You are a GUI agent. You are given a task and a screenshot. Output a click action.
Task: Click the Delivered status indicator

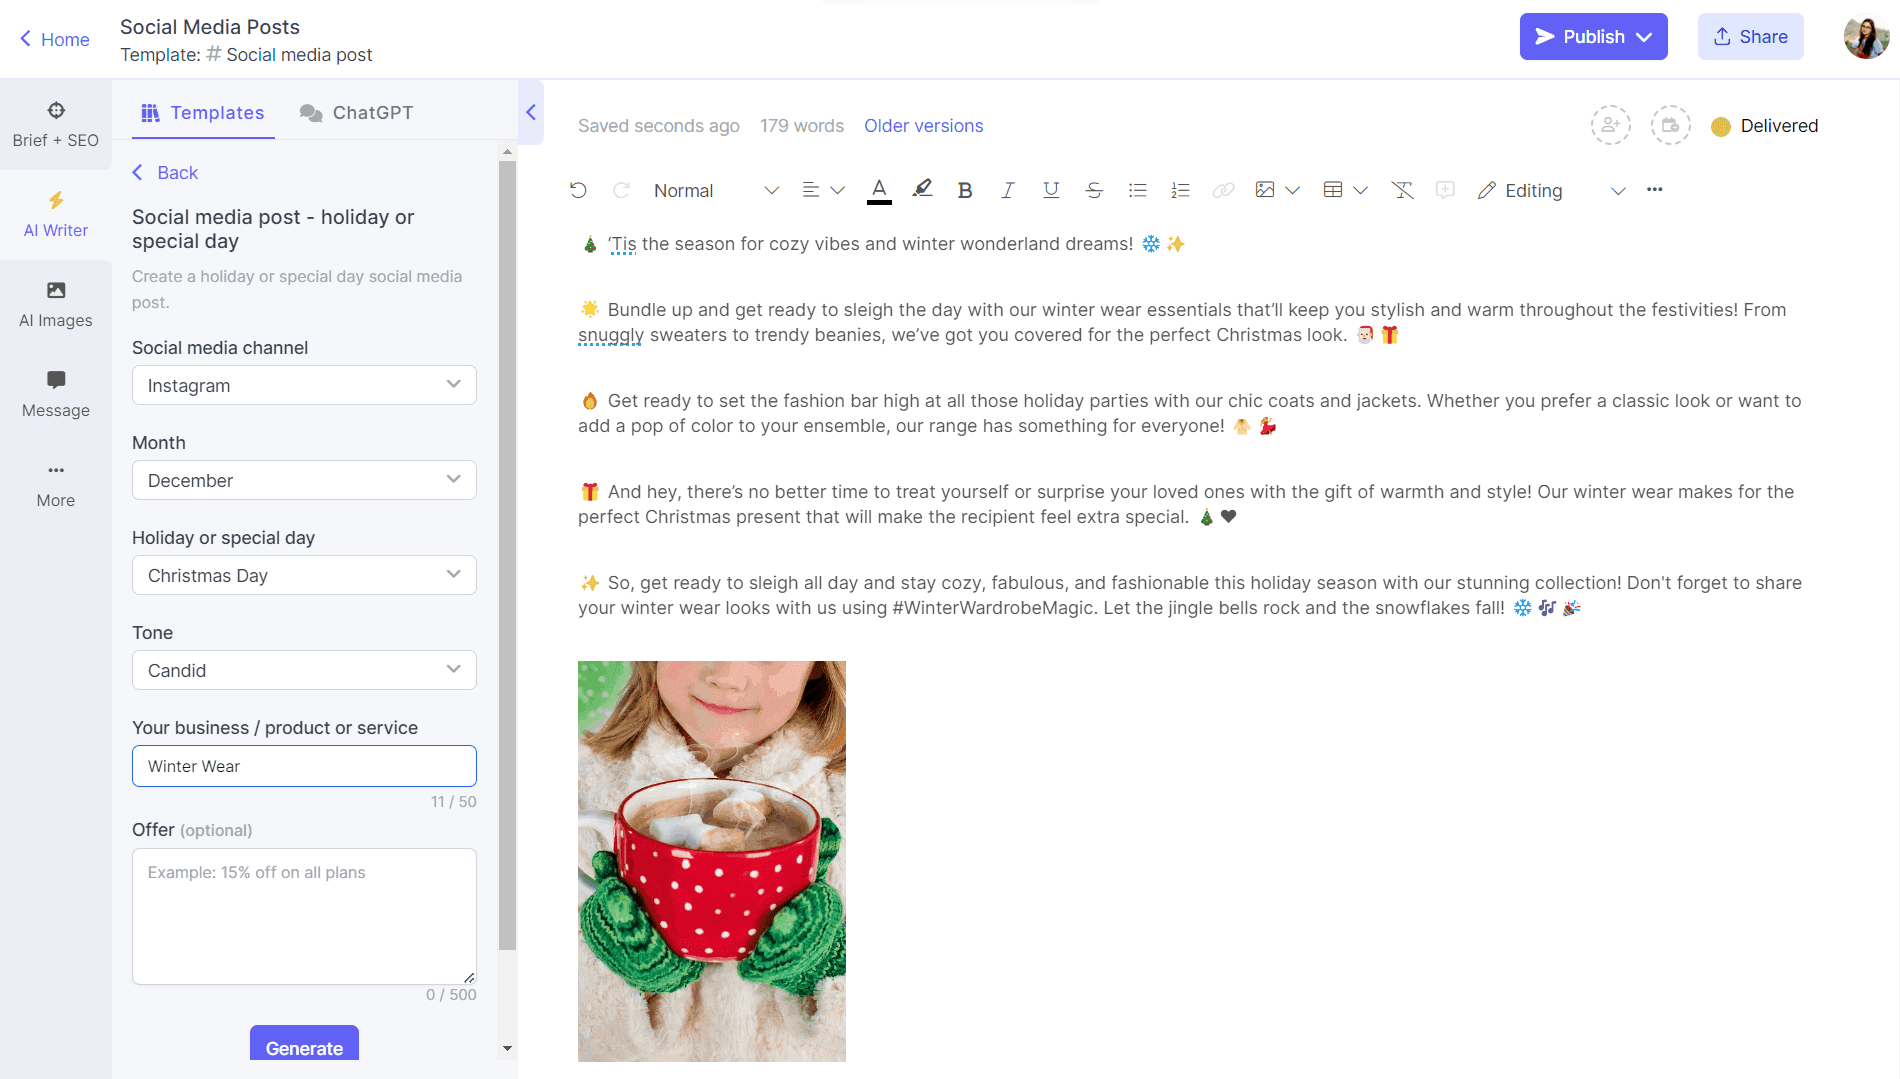coord(1765,126)
